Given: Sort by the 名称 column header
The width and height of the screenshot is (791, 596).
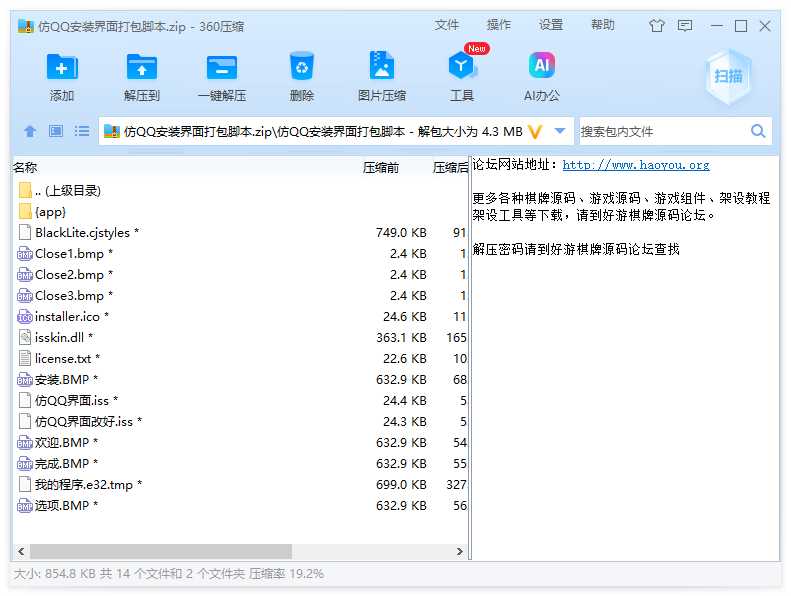Looking at the screenshot, I should (25, 168).
